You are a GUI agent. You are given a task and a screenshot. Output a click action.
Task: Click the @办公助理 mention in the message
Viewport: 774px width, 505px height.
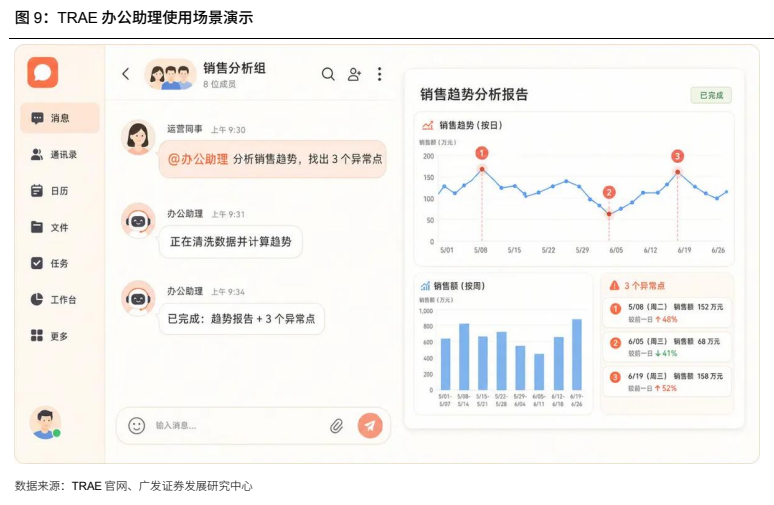tap(198, 159)
